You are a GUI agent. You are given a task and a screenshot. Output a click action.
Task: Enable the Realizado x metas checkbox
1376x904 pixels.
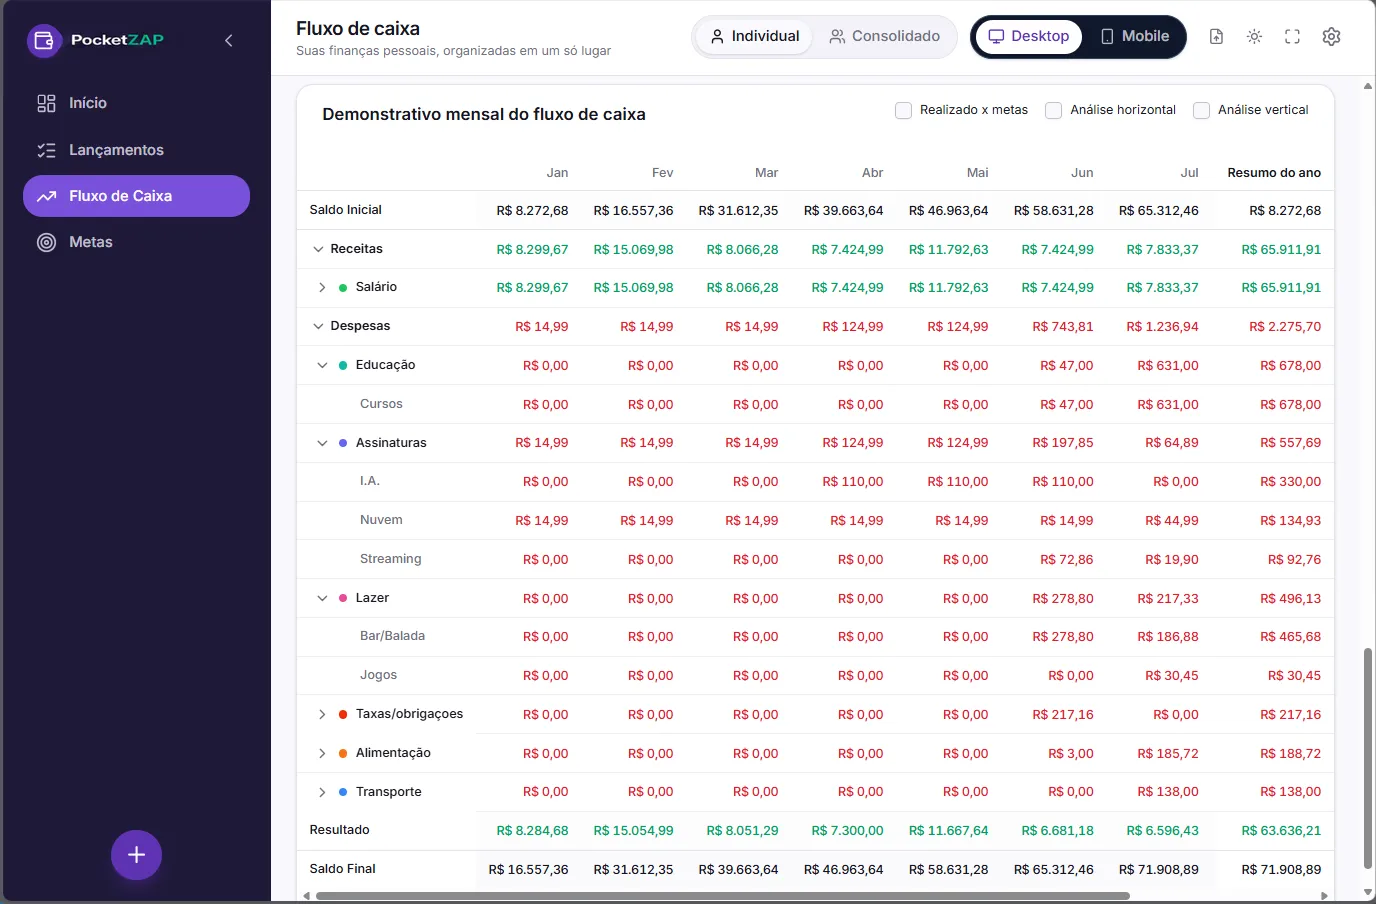(903, 110)
